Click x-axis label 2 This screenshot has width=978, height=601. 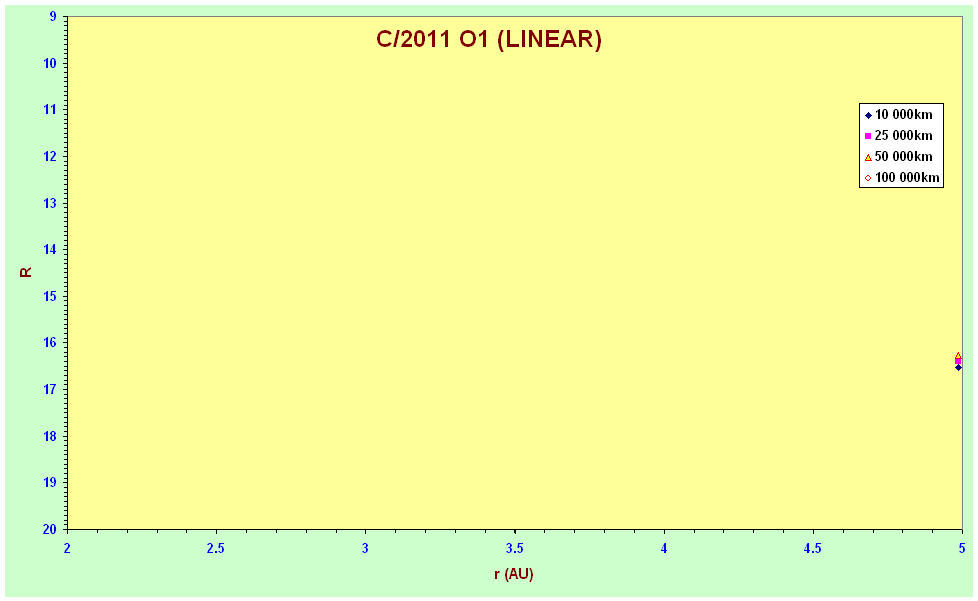pyautogui.click(x=67, y=549)
